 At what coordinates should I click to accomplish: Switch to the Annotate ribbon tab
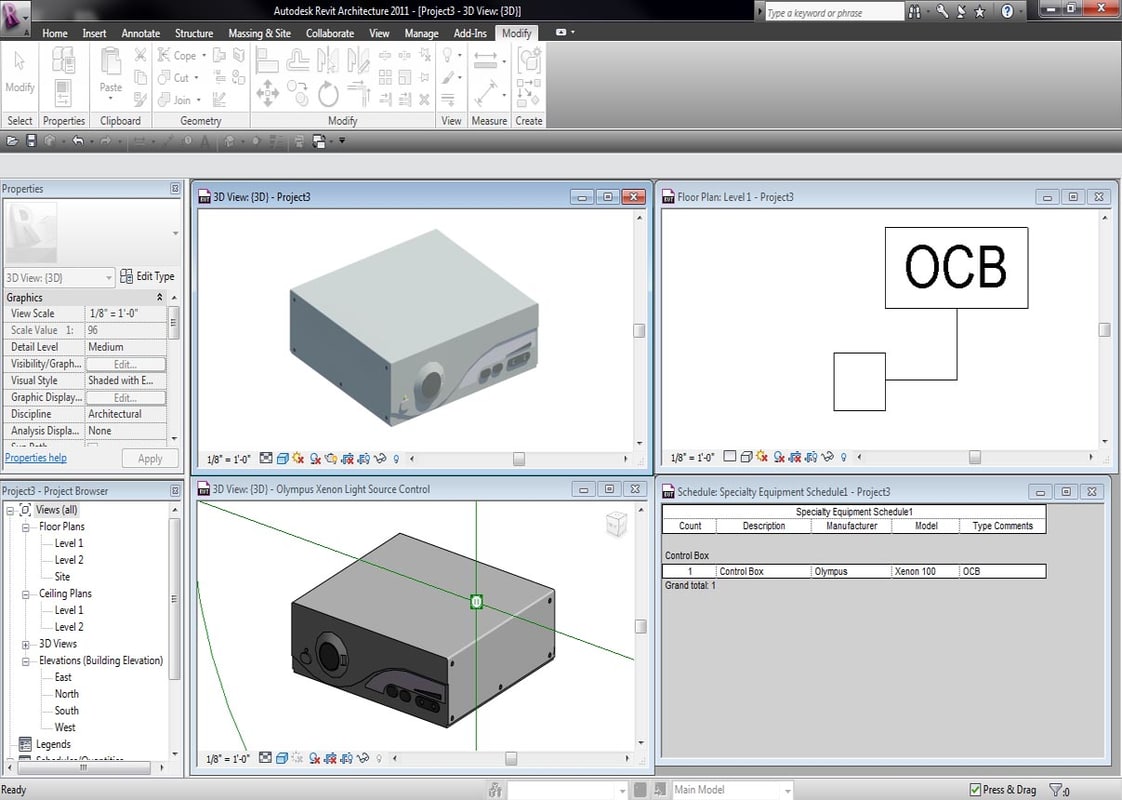(140, 33)
